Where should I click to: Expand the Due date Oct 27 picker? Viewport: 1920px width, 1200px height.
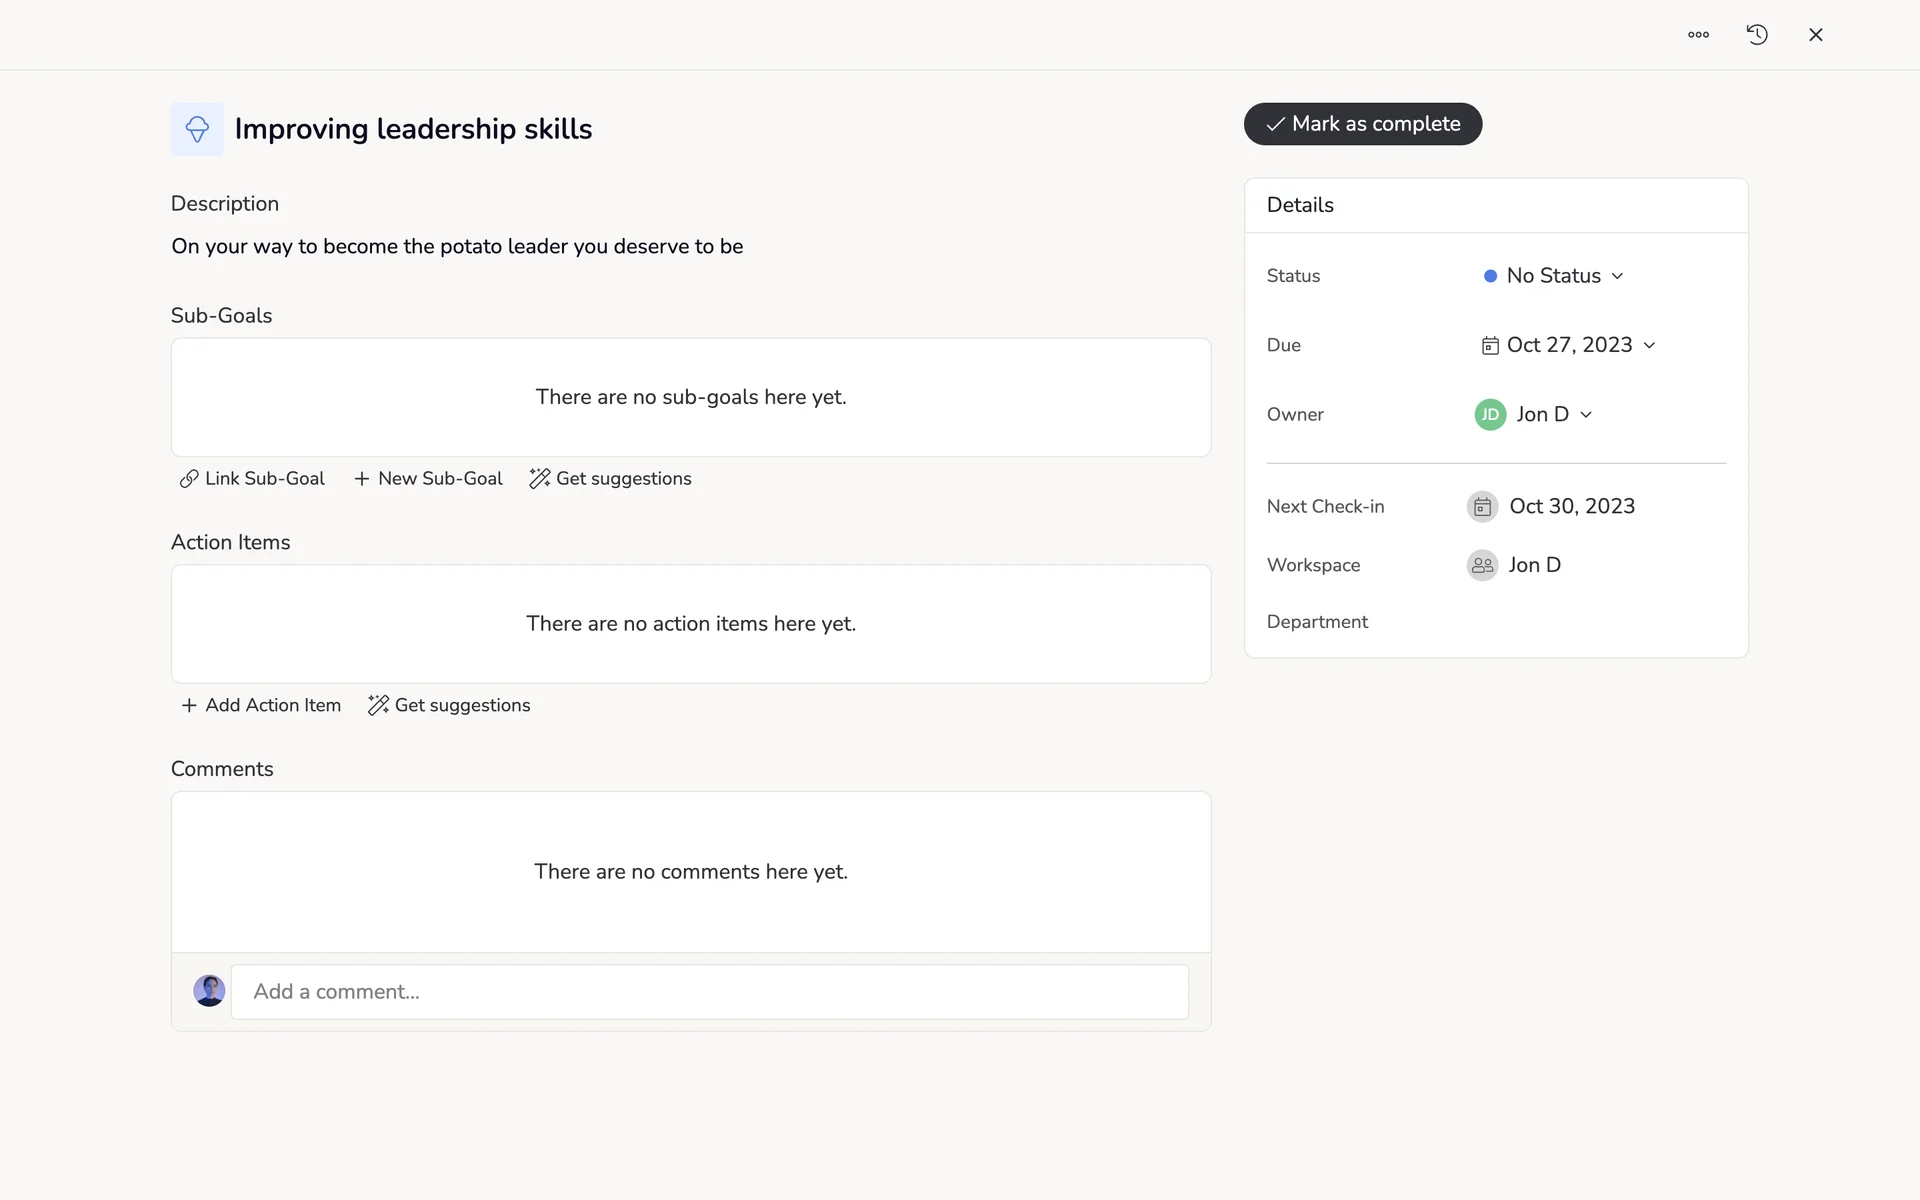1569,345
